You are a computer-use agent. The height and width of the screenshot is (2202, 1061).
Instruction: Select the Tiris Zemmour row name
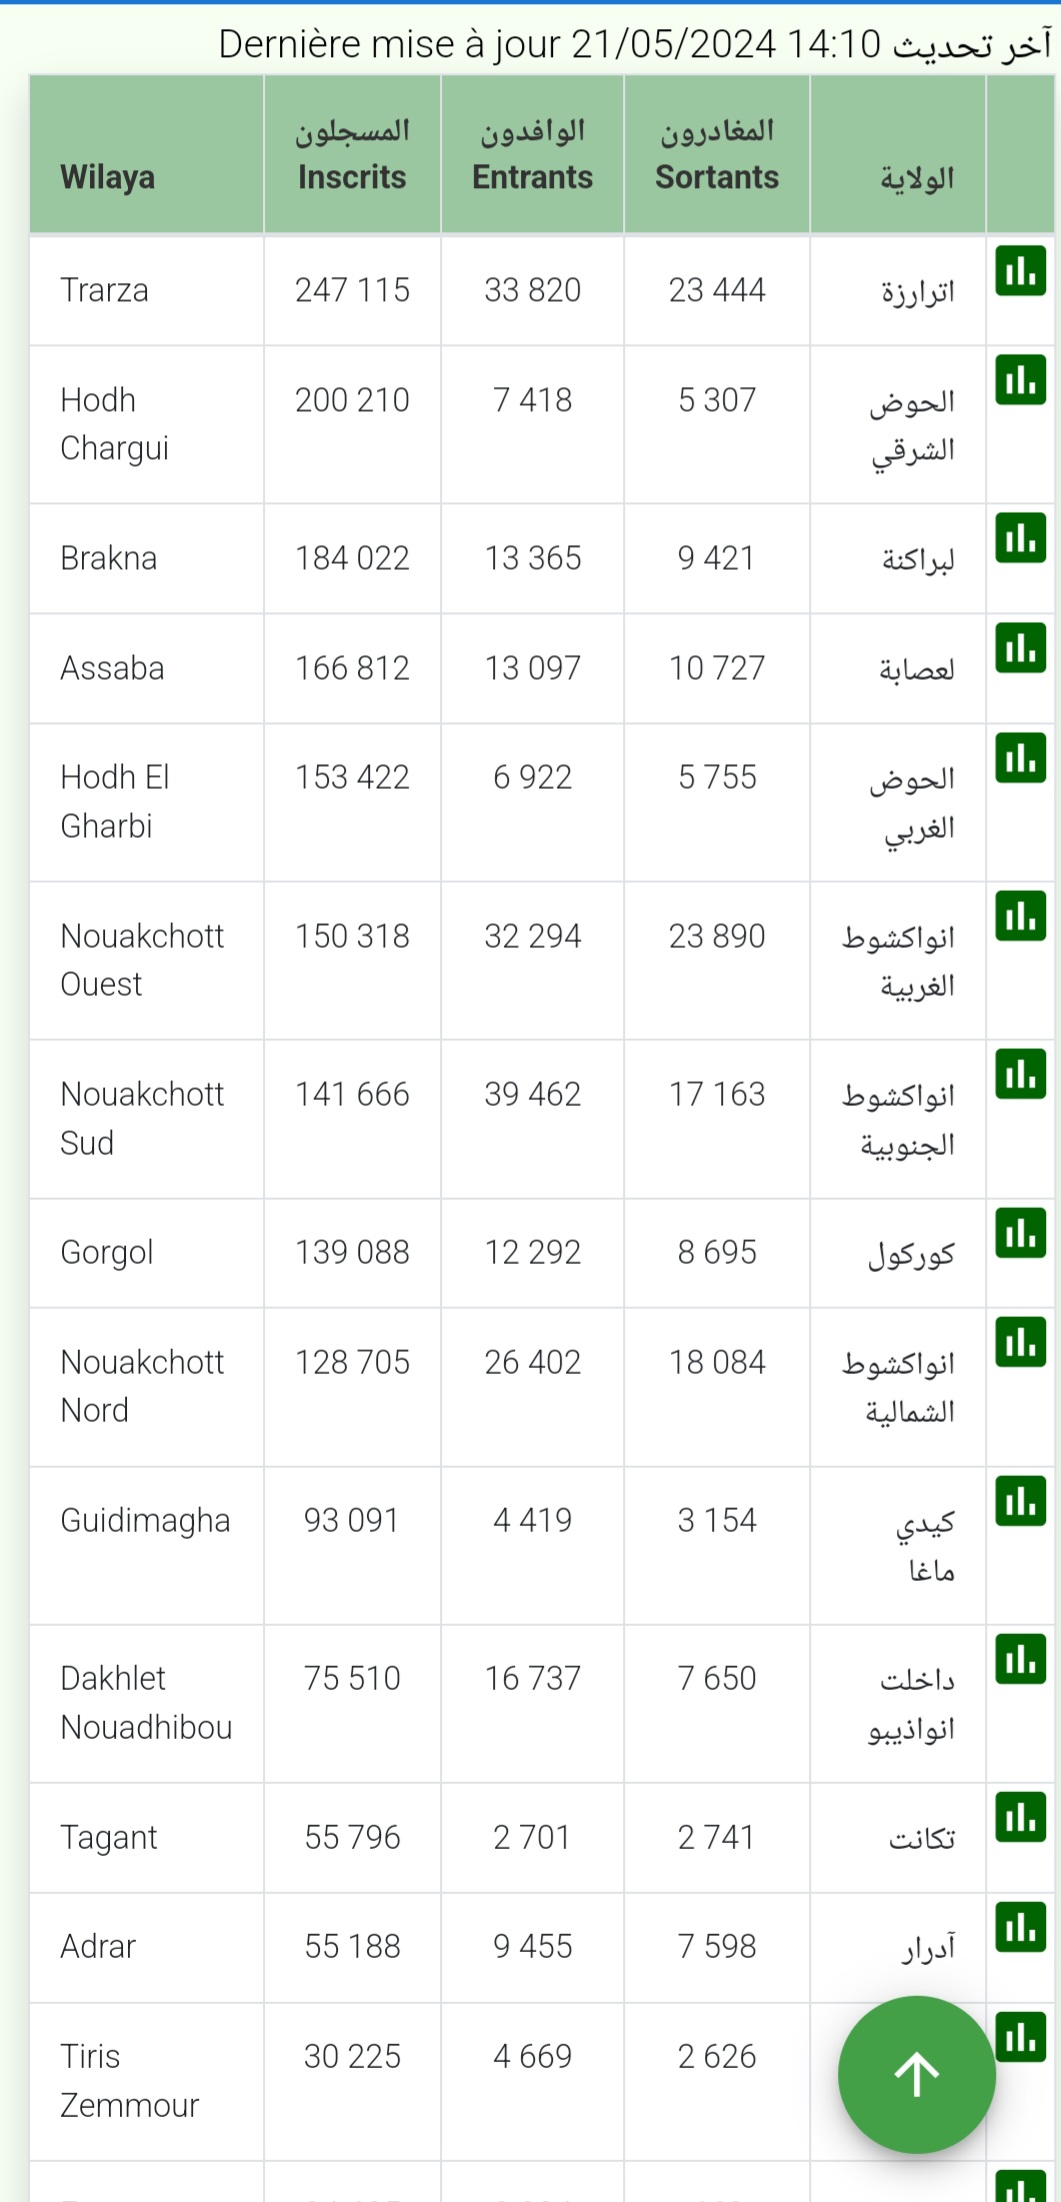point(130,2081)
